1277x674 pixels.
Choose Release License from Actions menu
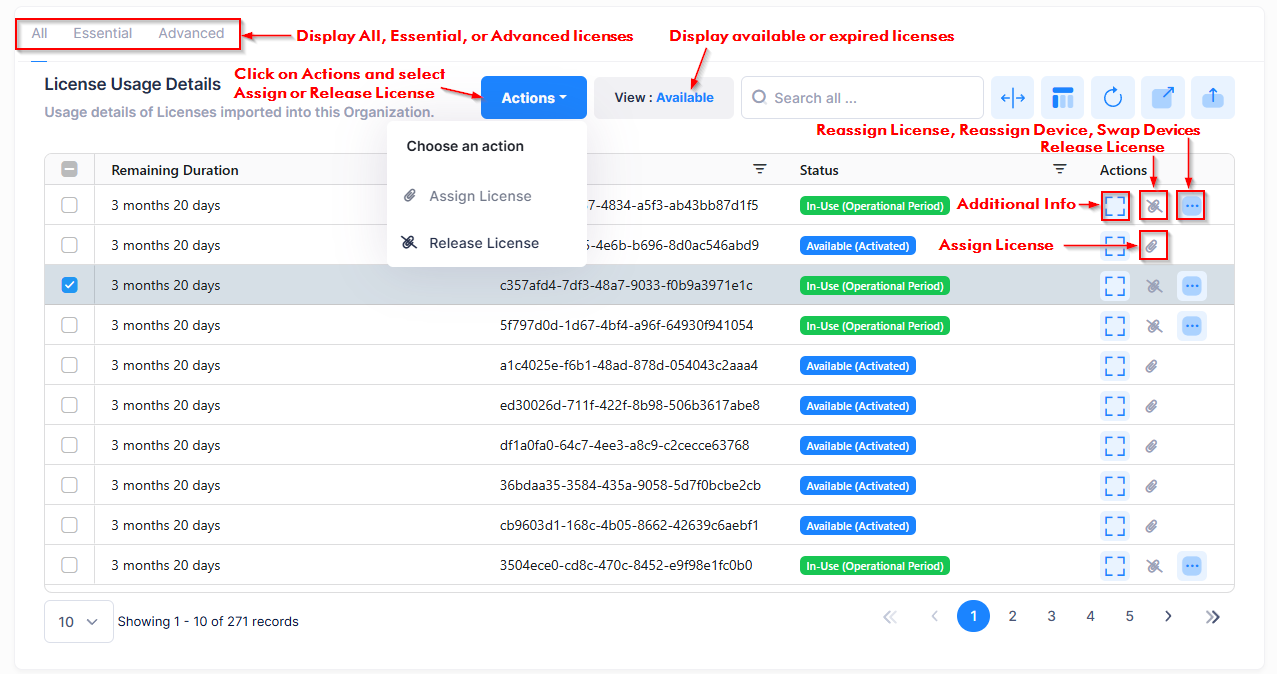coord(484,243)
